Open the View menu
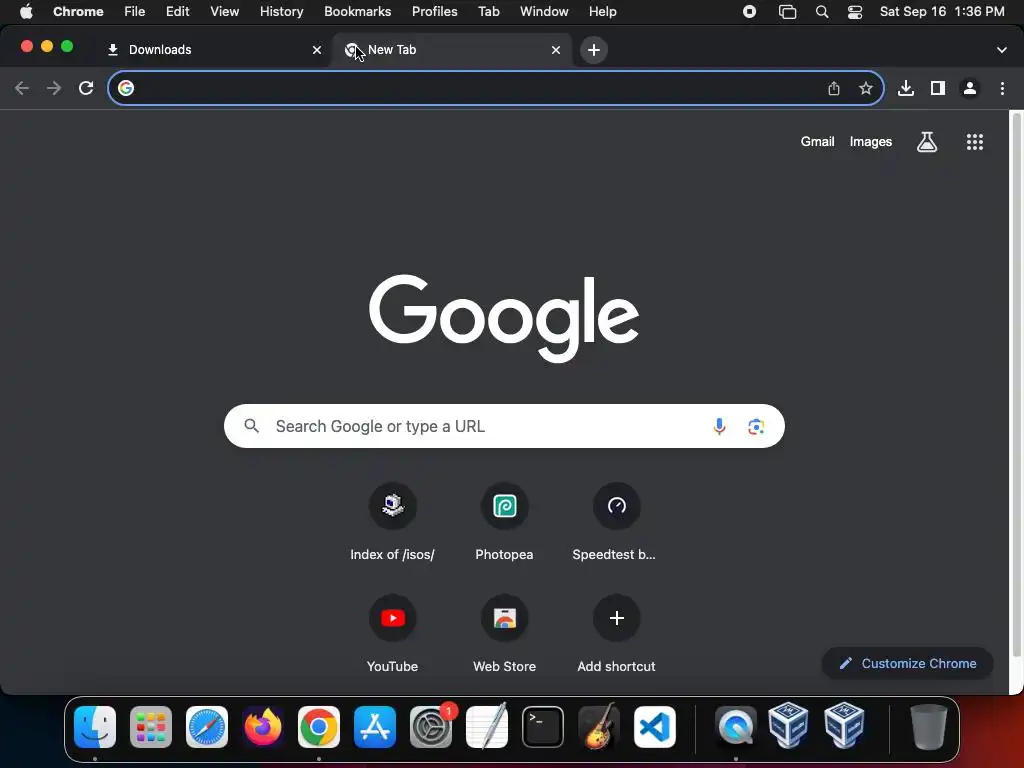This screenshot has height=768, width=1024. coord(225,12)
